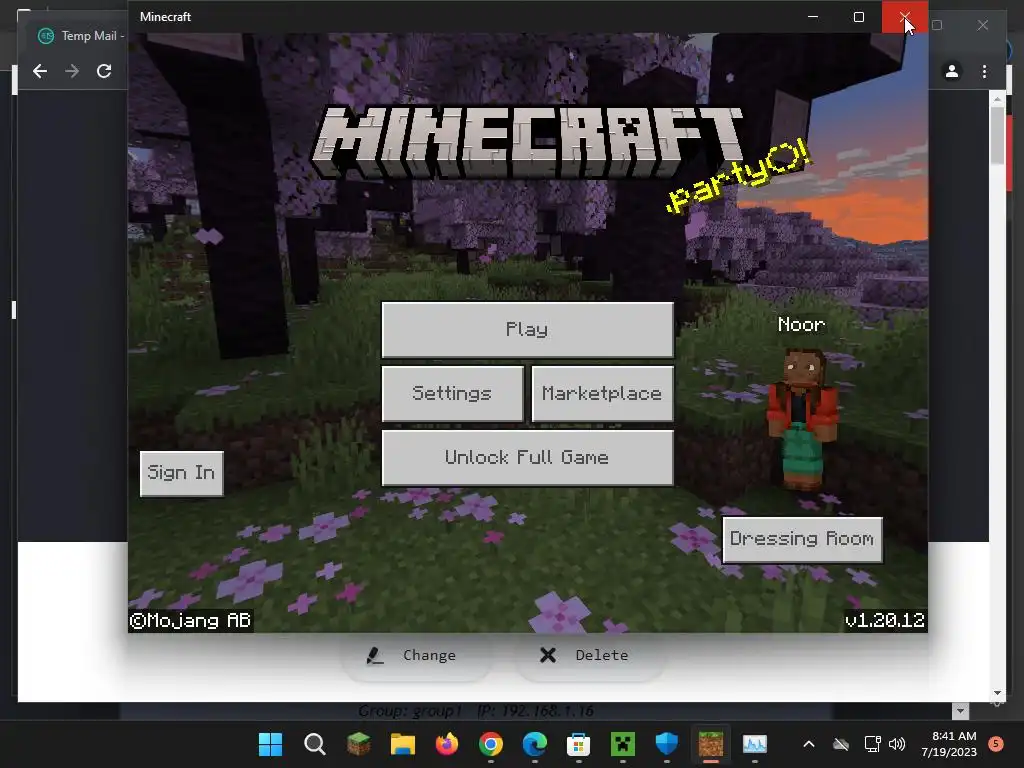Open the Creeper face Minecraft Launcher icon
The width and height of the screenshot is (1024, 768).
click(623, 744)
